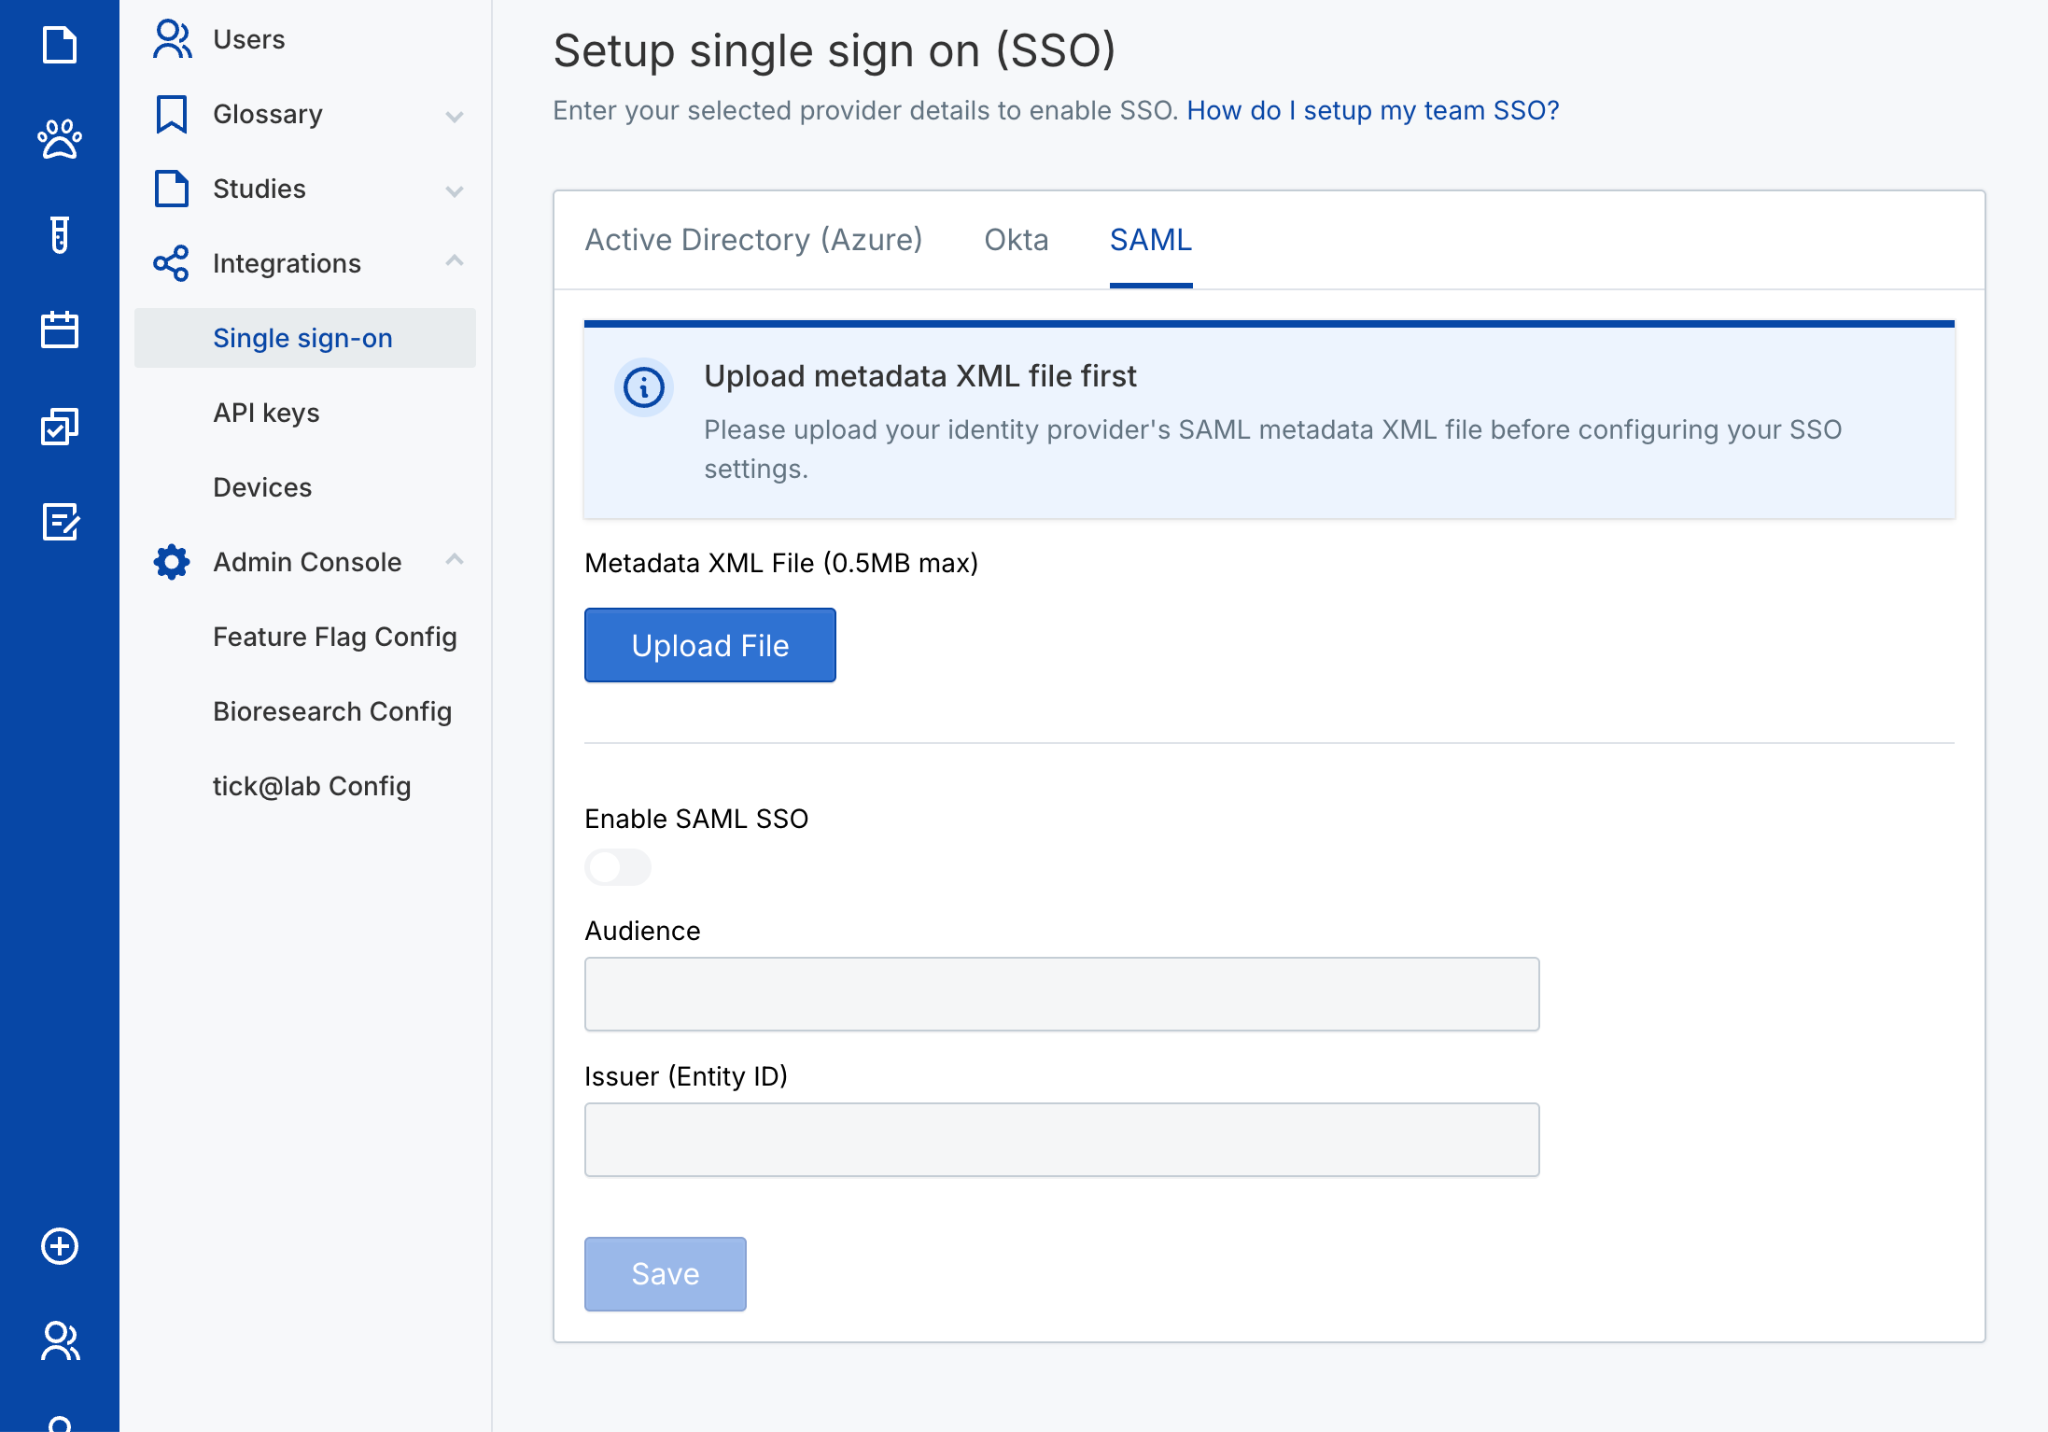Open the edit note icon in sidebar
The image size is (2048, 1432).
59,521
